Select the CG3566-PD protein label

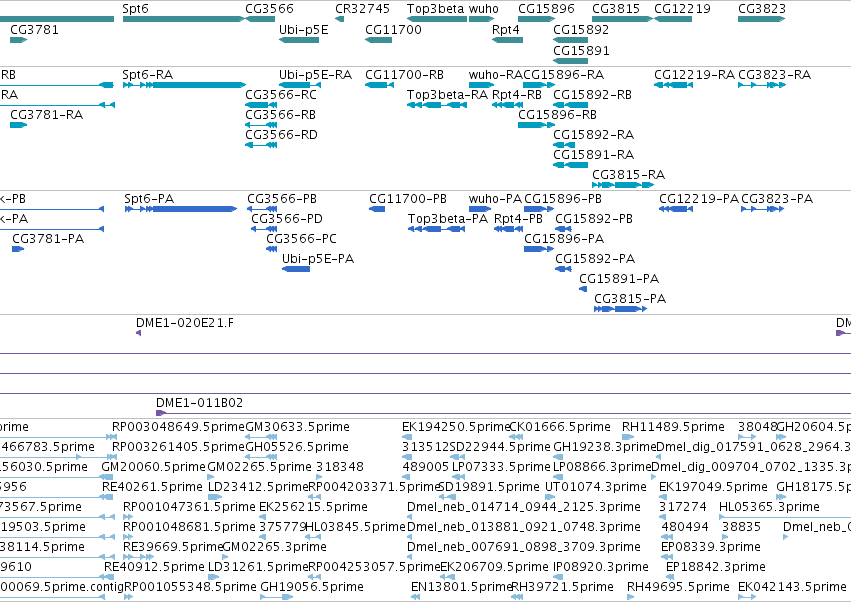coord(287,219)
